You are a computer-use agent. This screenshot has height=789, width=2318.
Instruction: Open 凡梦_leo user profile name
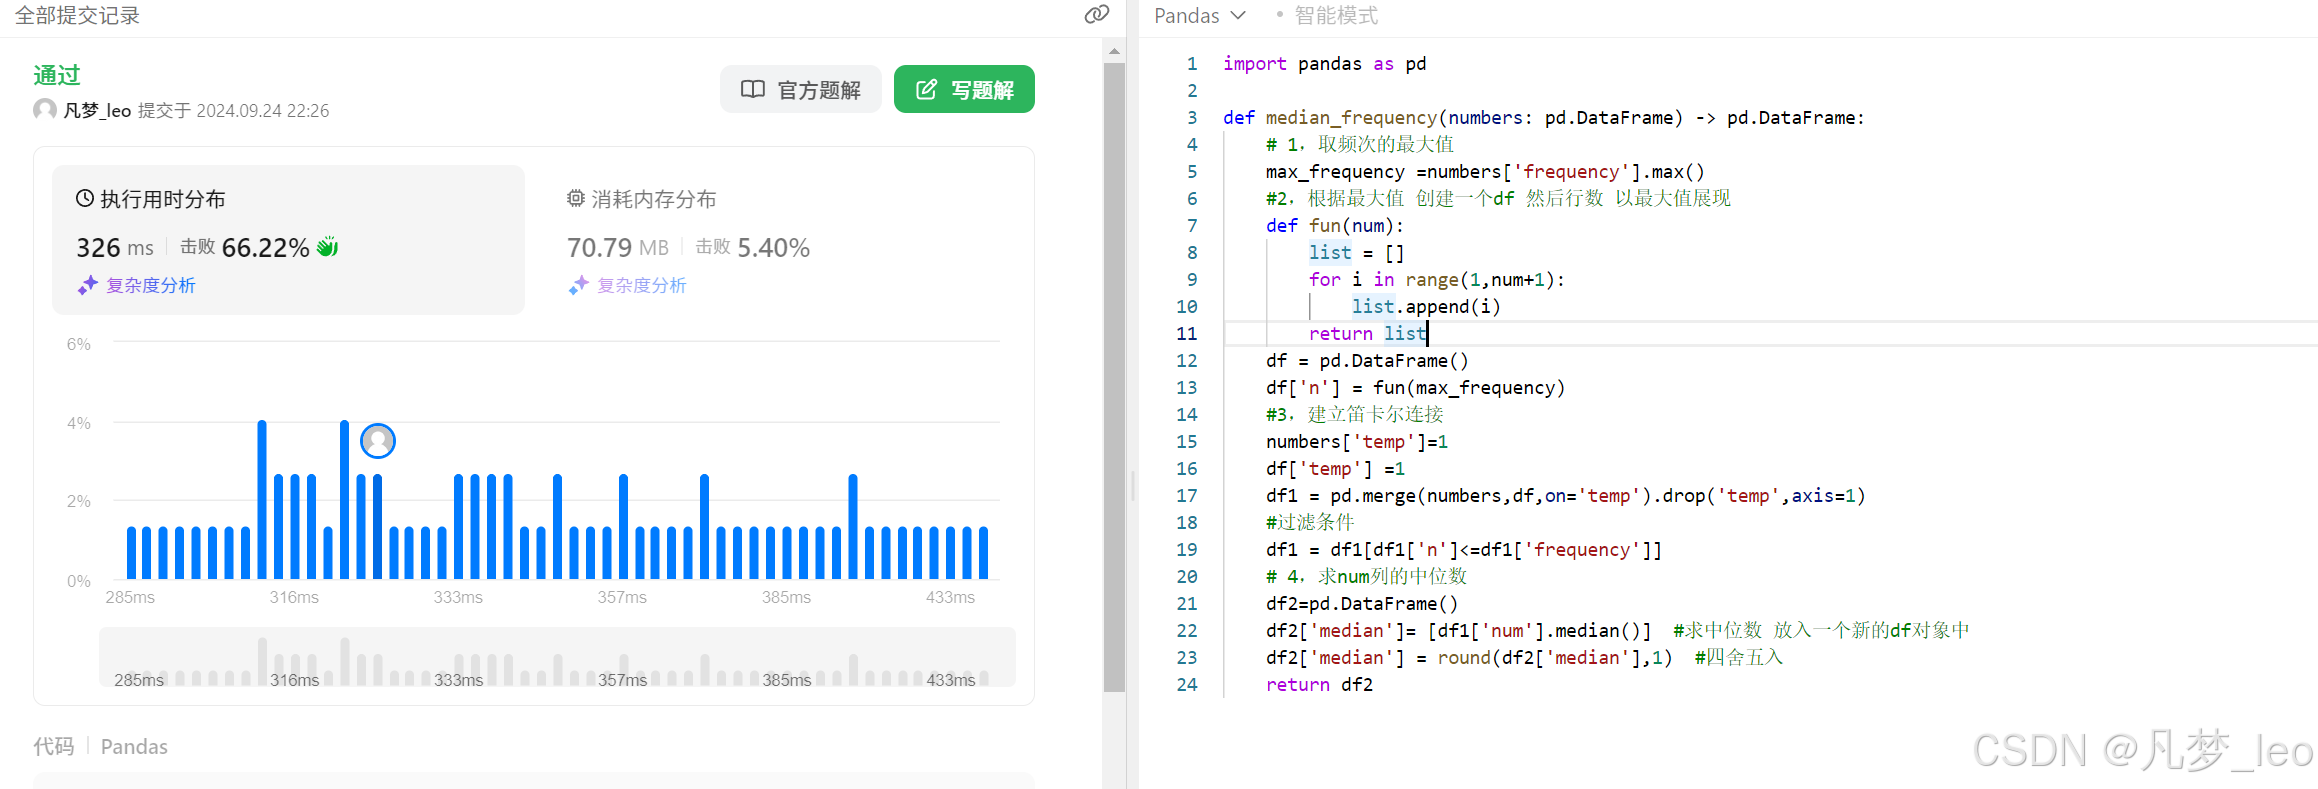(x=97, y=110)
